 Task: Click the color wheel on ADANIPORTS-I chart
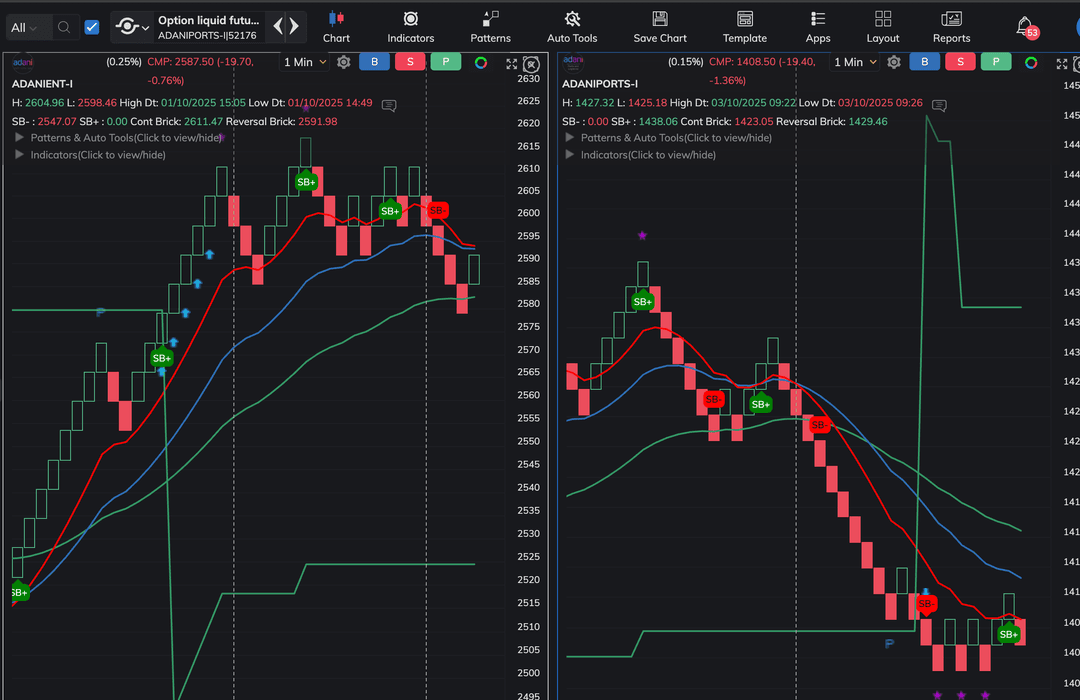click(x=1031, y=62)
